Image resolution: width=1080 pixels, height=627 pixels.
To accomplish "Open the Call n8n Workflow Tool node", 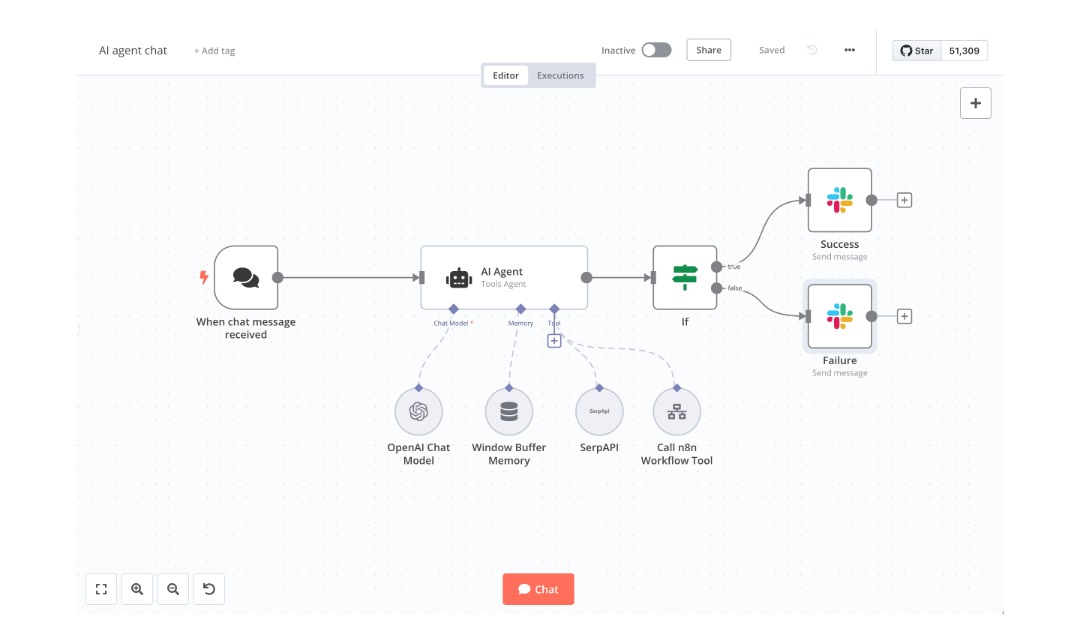I will (677, 411).
